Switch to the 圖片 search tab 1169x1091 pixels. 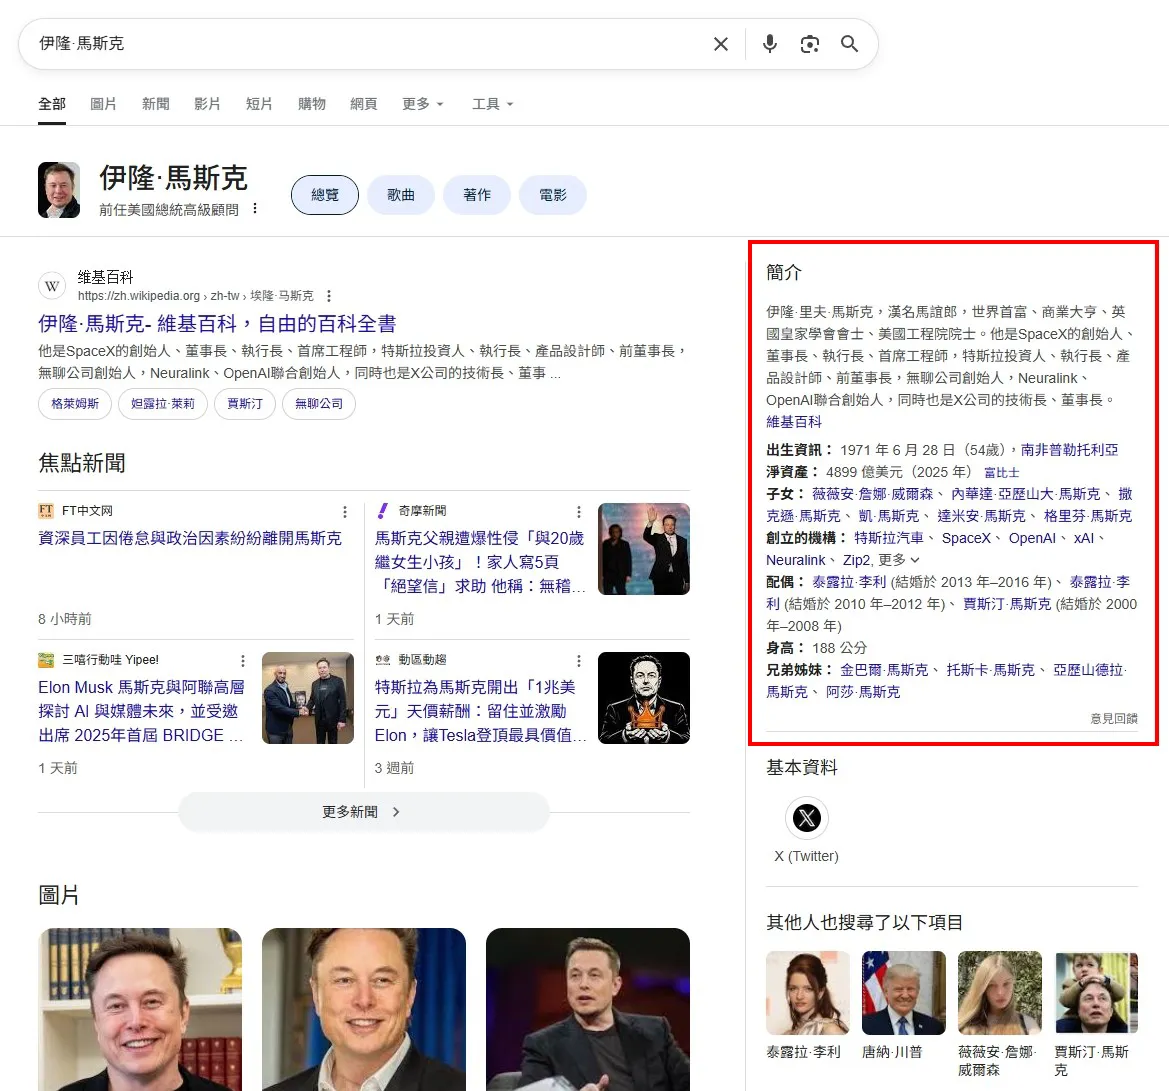point(104,104)
